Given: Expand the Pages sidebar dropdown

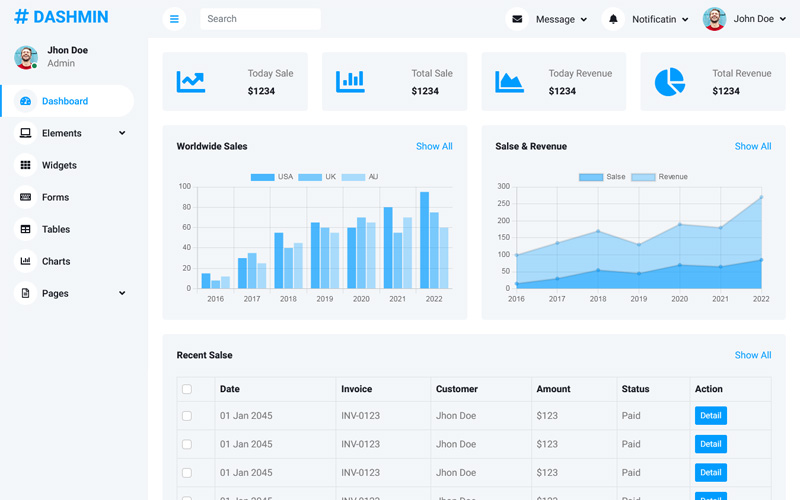Looking at the screenshot, I should 122,293.
